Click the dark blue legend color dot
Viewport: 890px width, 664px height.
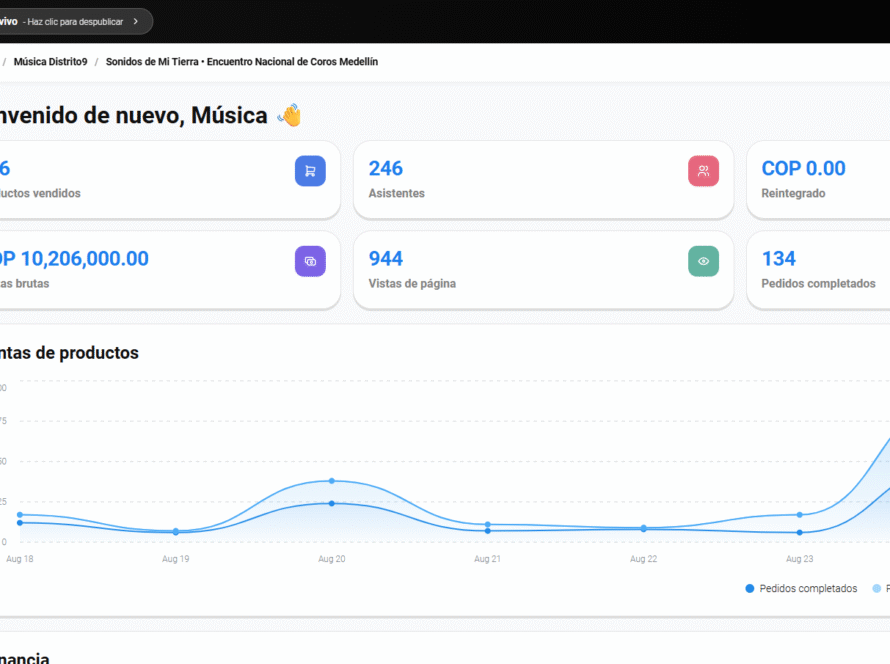click(750, 589)
